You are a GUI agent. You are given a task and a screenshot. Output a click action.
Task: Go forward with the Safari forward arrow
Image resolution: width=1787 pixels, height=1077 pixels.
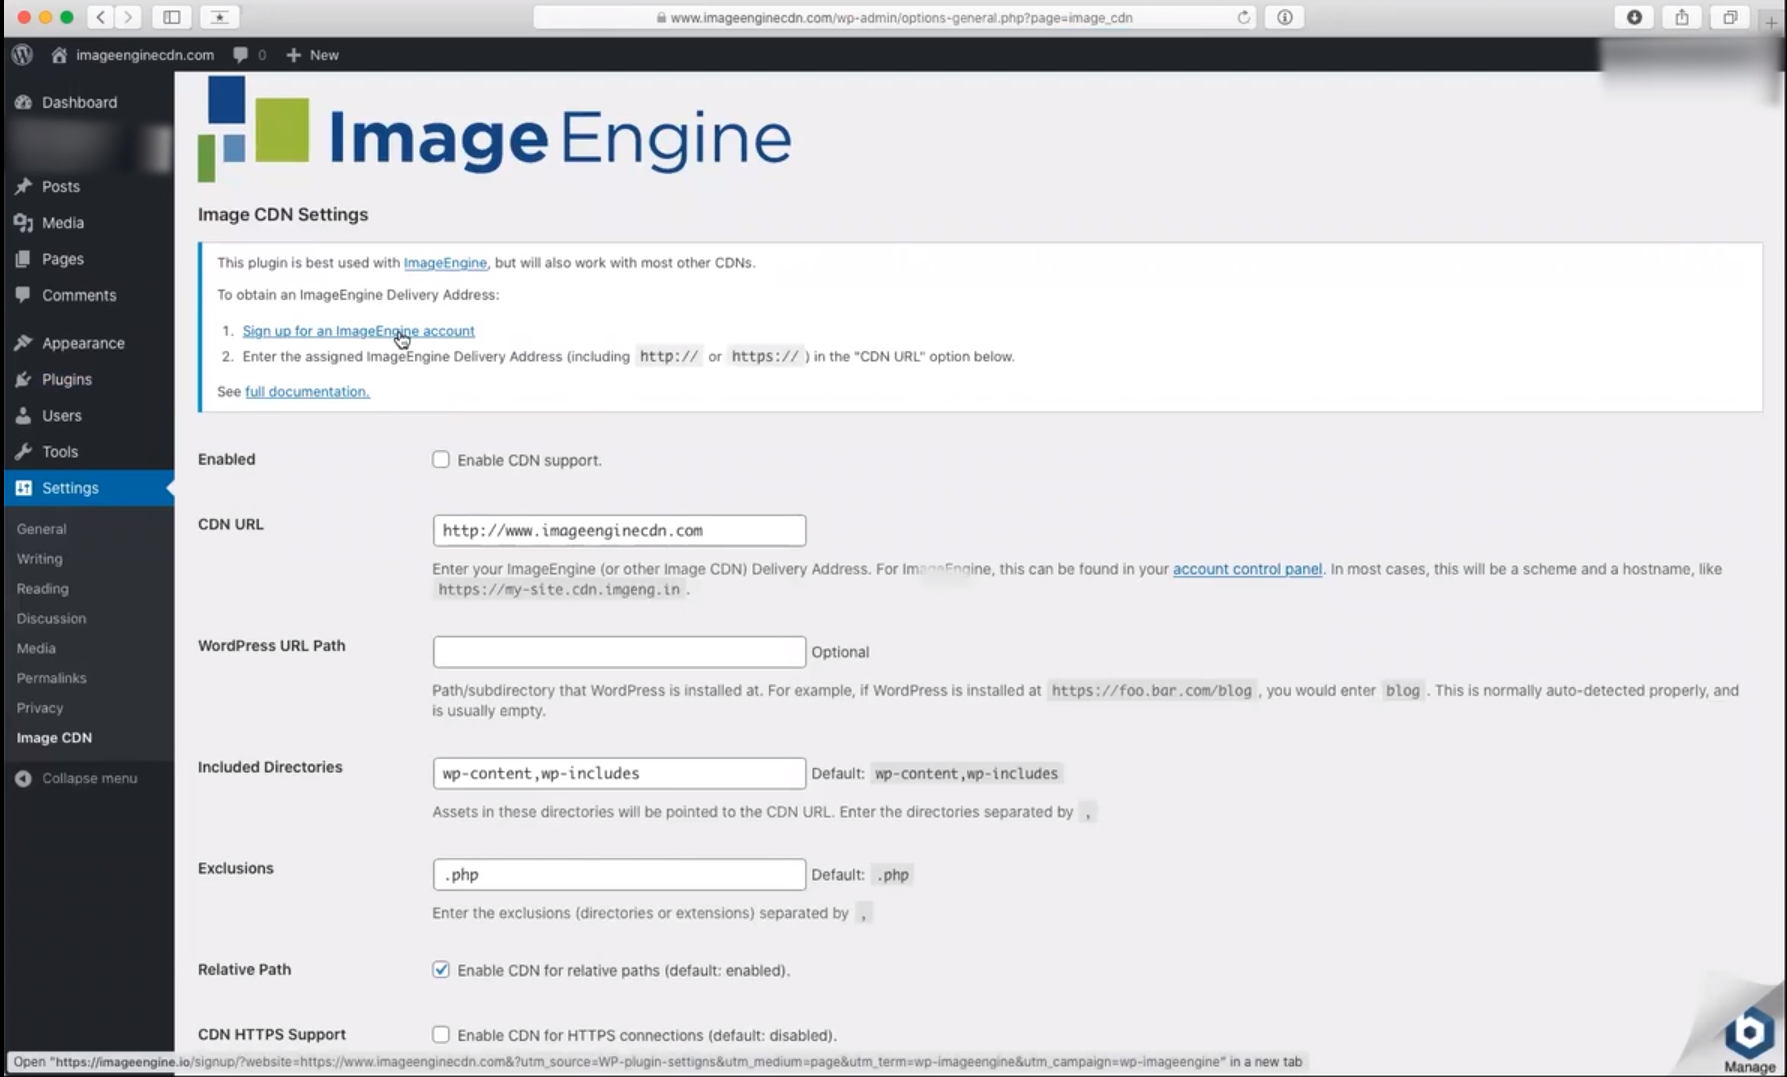click(x=128, y=17)
